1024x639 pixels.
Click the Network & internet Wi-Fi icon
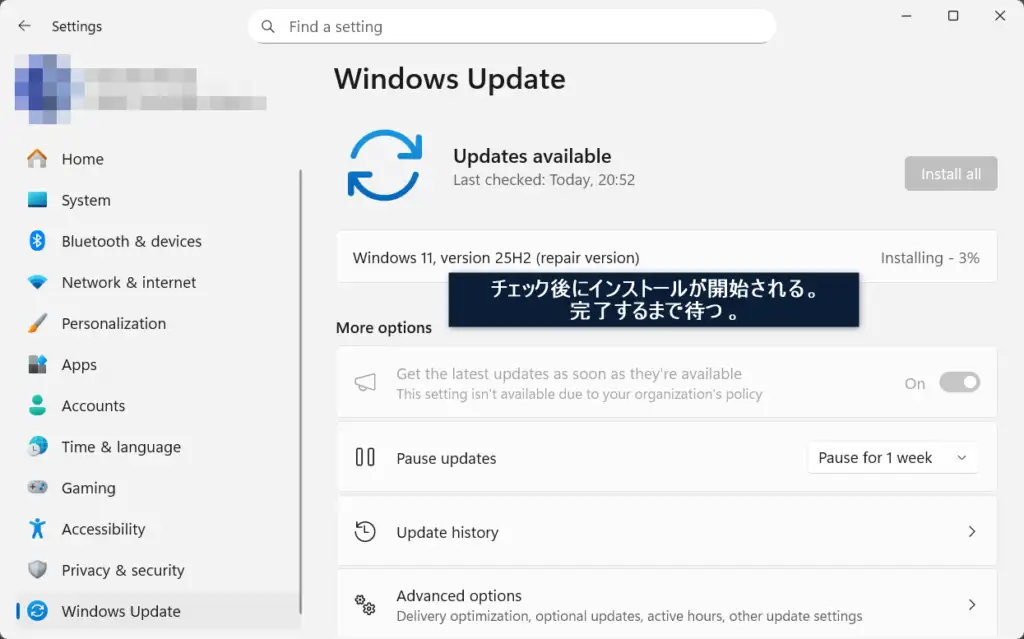(x=37, y=283)
